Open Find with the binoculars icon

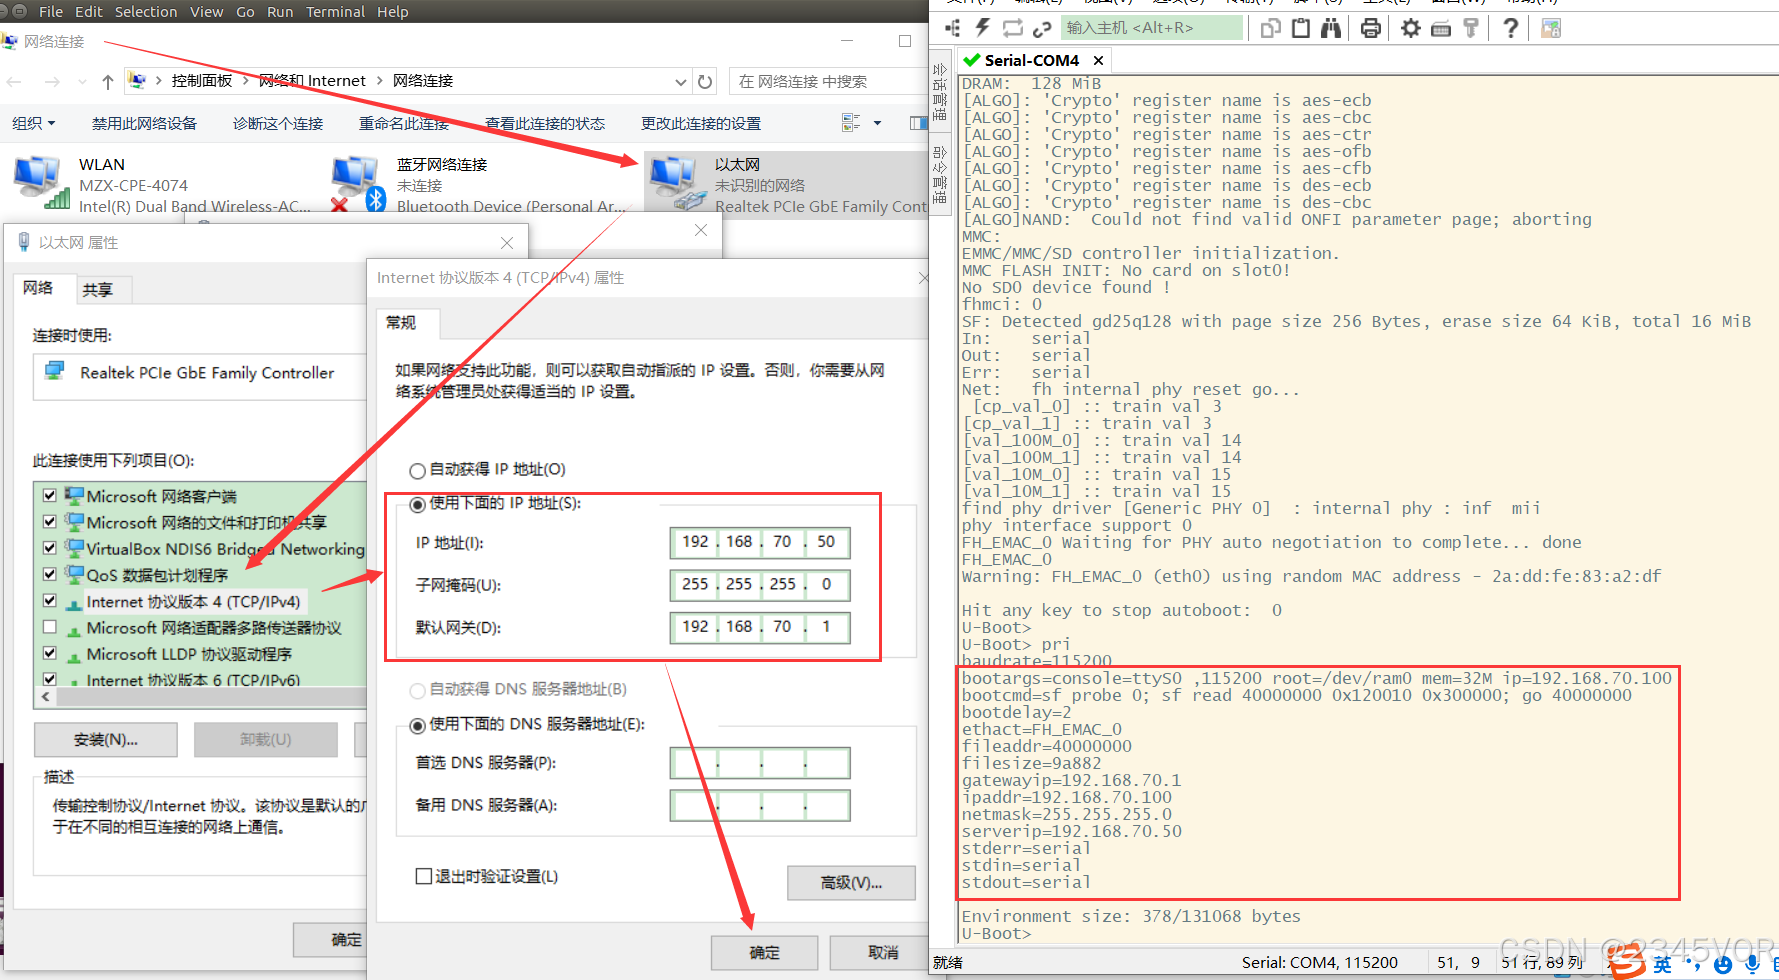(x=1330, y=28)
